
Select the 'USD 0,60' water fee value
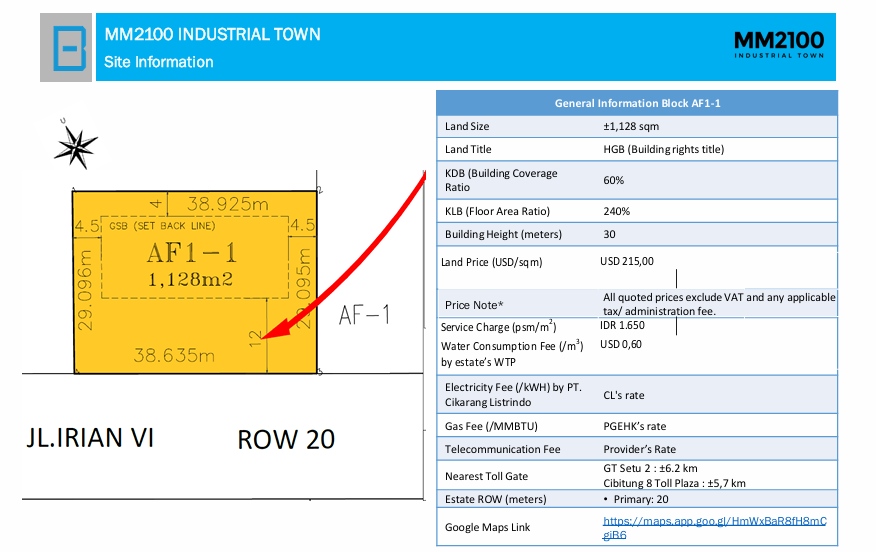621,344
